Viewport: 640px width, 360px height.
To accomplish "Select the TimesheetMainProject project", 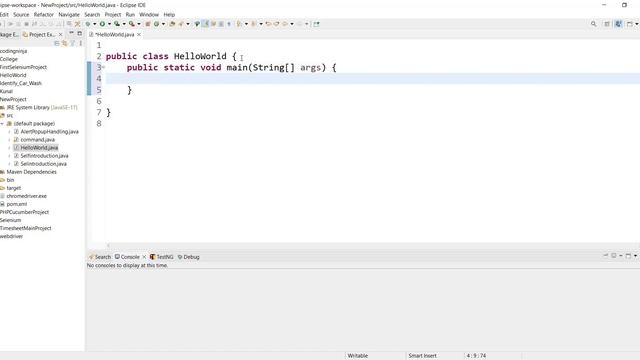I will coord(26,228).
